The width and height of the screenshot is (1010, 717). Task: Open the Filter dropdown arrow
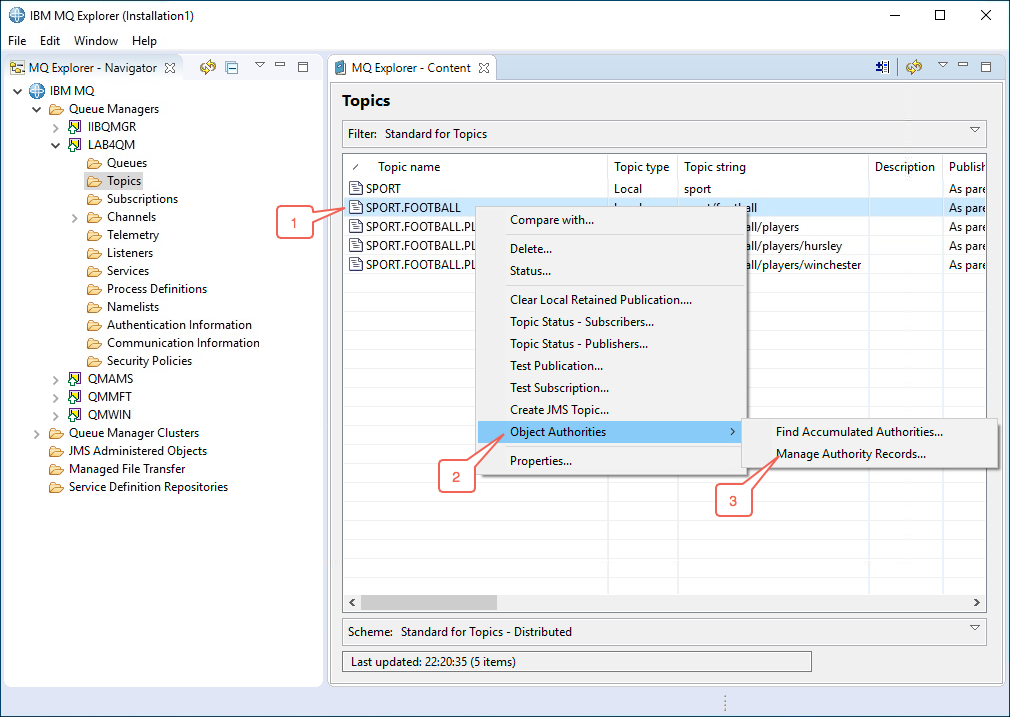coord(975,130)
